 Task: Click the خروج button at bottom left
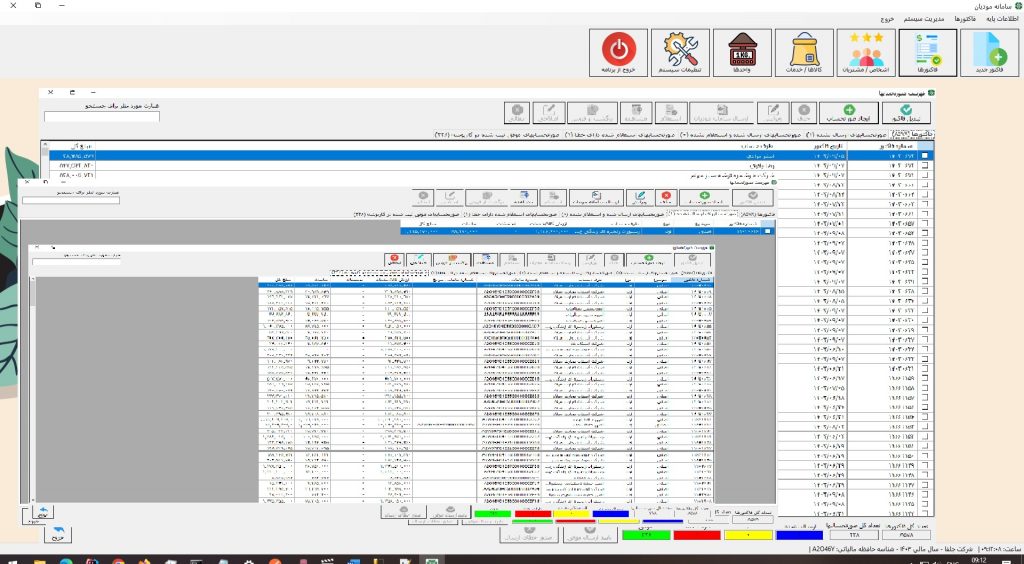coord(60,534)
